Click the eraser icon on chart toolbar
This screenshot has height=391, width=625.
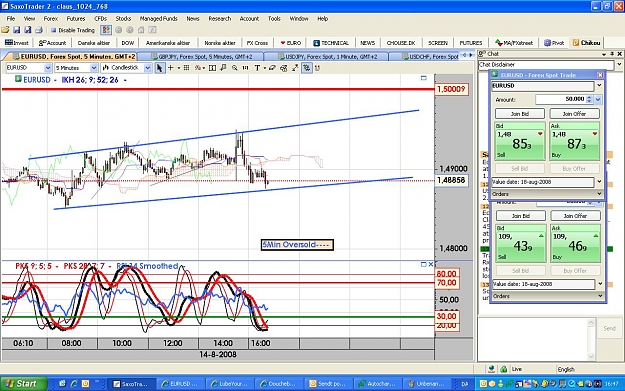point(272,68)
